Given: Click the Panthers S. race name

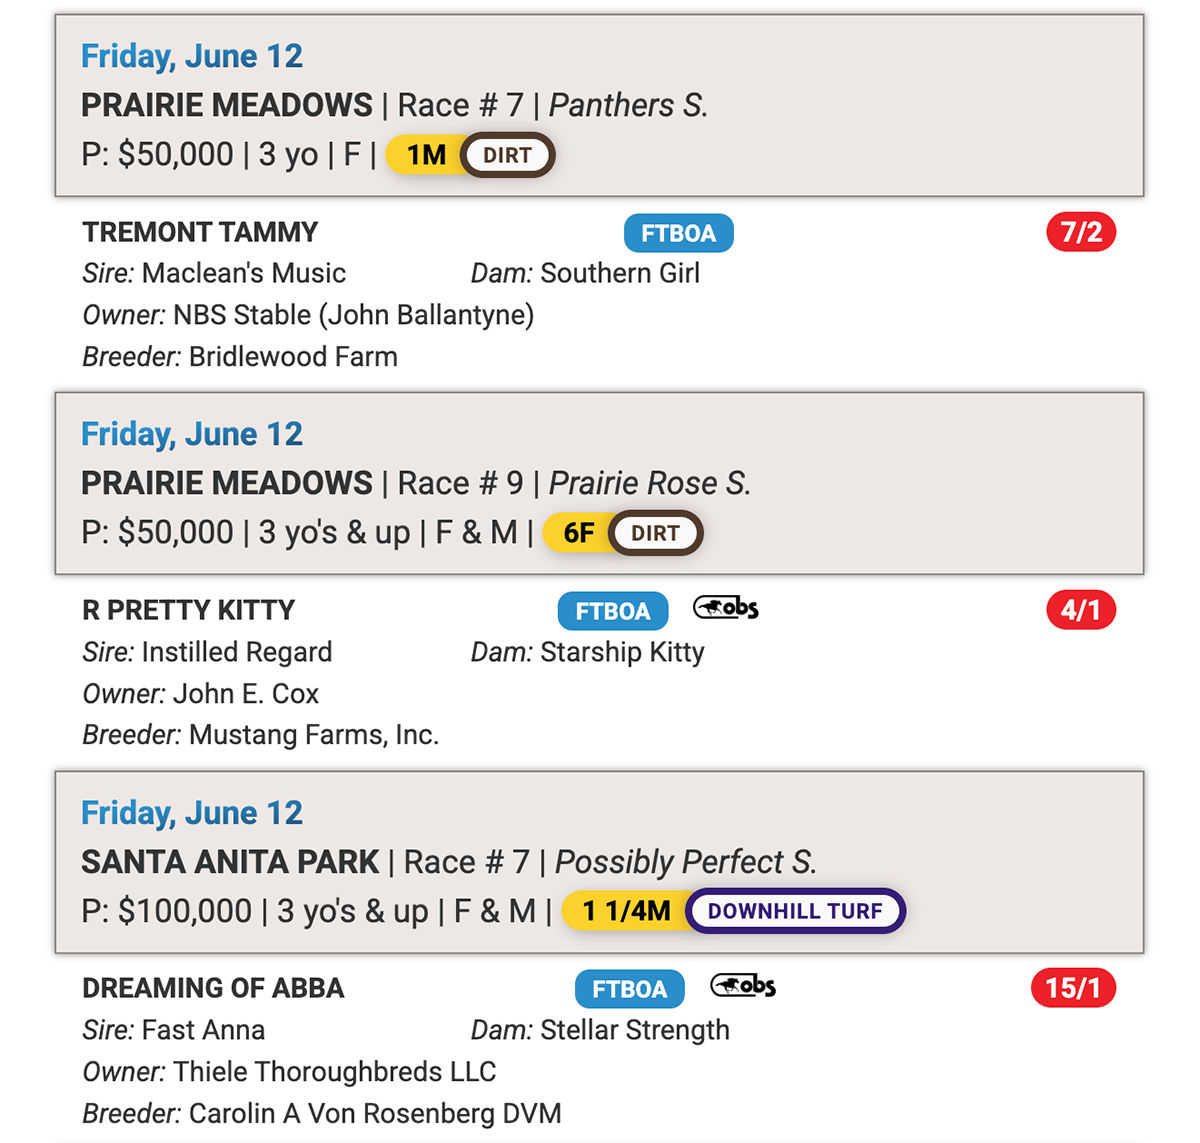Looking at the screenshot, I should click(628, 105).
